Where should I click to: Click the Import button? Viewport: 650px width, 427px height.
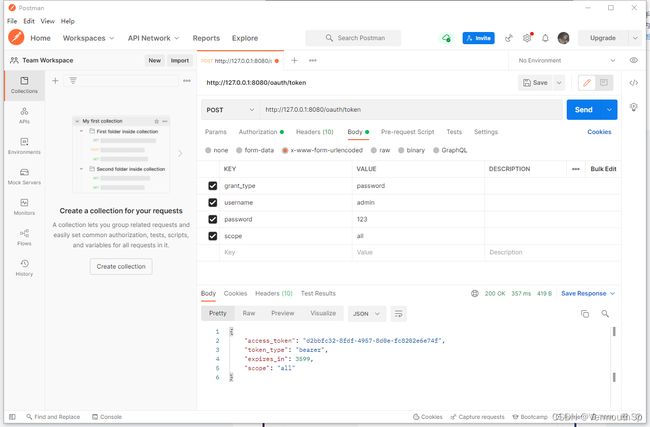point(179,61)
